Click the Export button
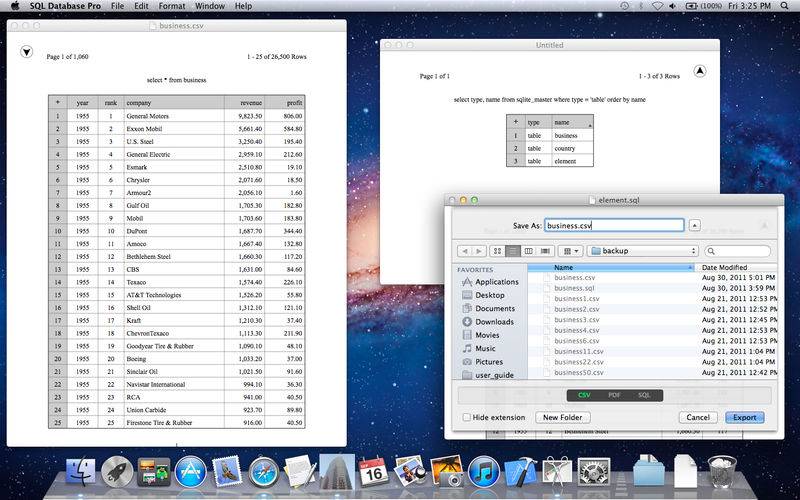Viewport: 800px width, 500px height. pyautogui.click(x=744, y=417)
